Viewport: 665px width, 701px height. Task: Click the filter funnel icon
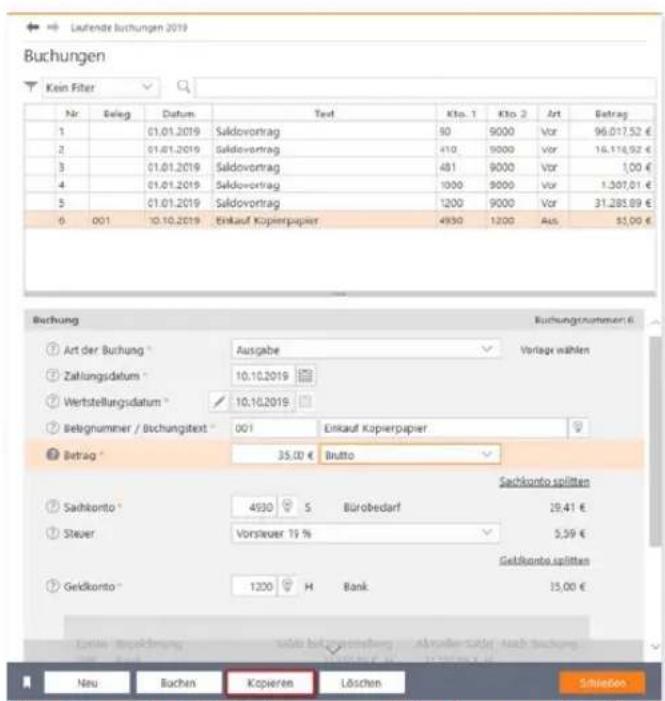[30, 87]
